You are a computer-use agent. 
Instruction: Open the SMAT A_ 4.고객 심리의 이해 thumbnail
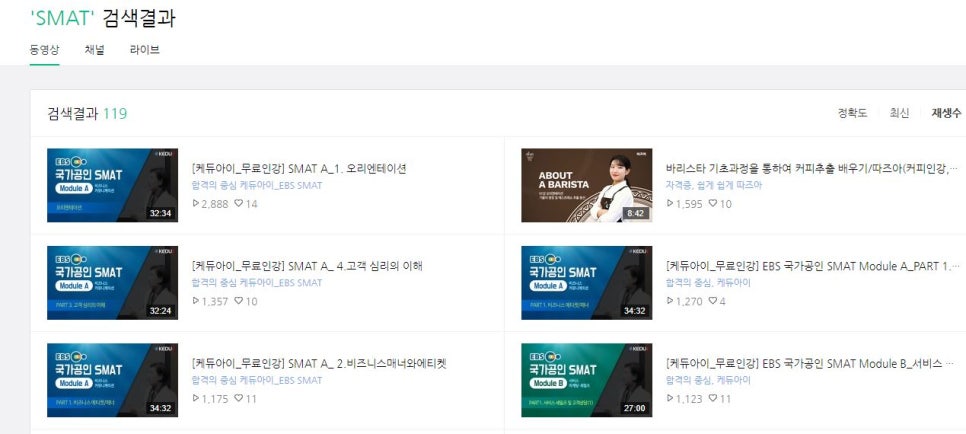pyautogui.click(x=113, y=283)
